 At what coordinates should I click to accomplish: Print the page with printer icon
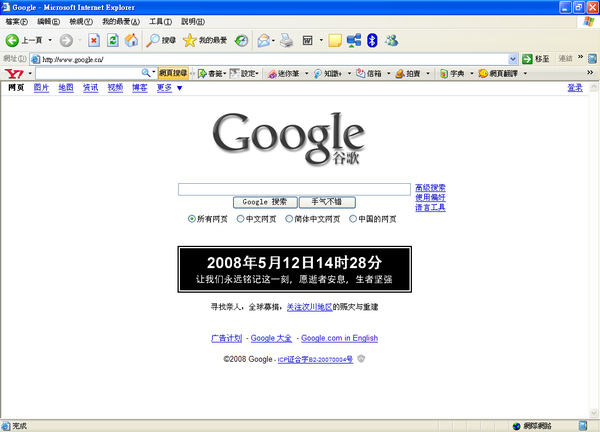(x=287, y=40)
